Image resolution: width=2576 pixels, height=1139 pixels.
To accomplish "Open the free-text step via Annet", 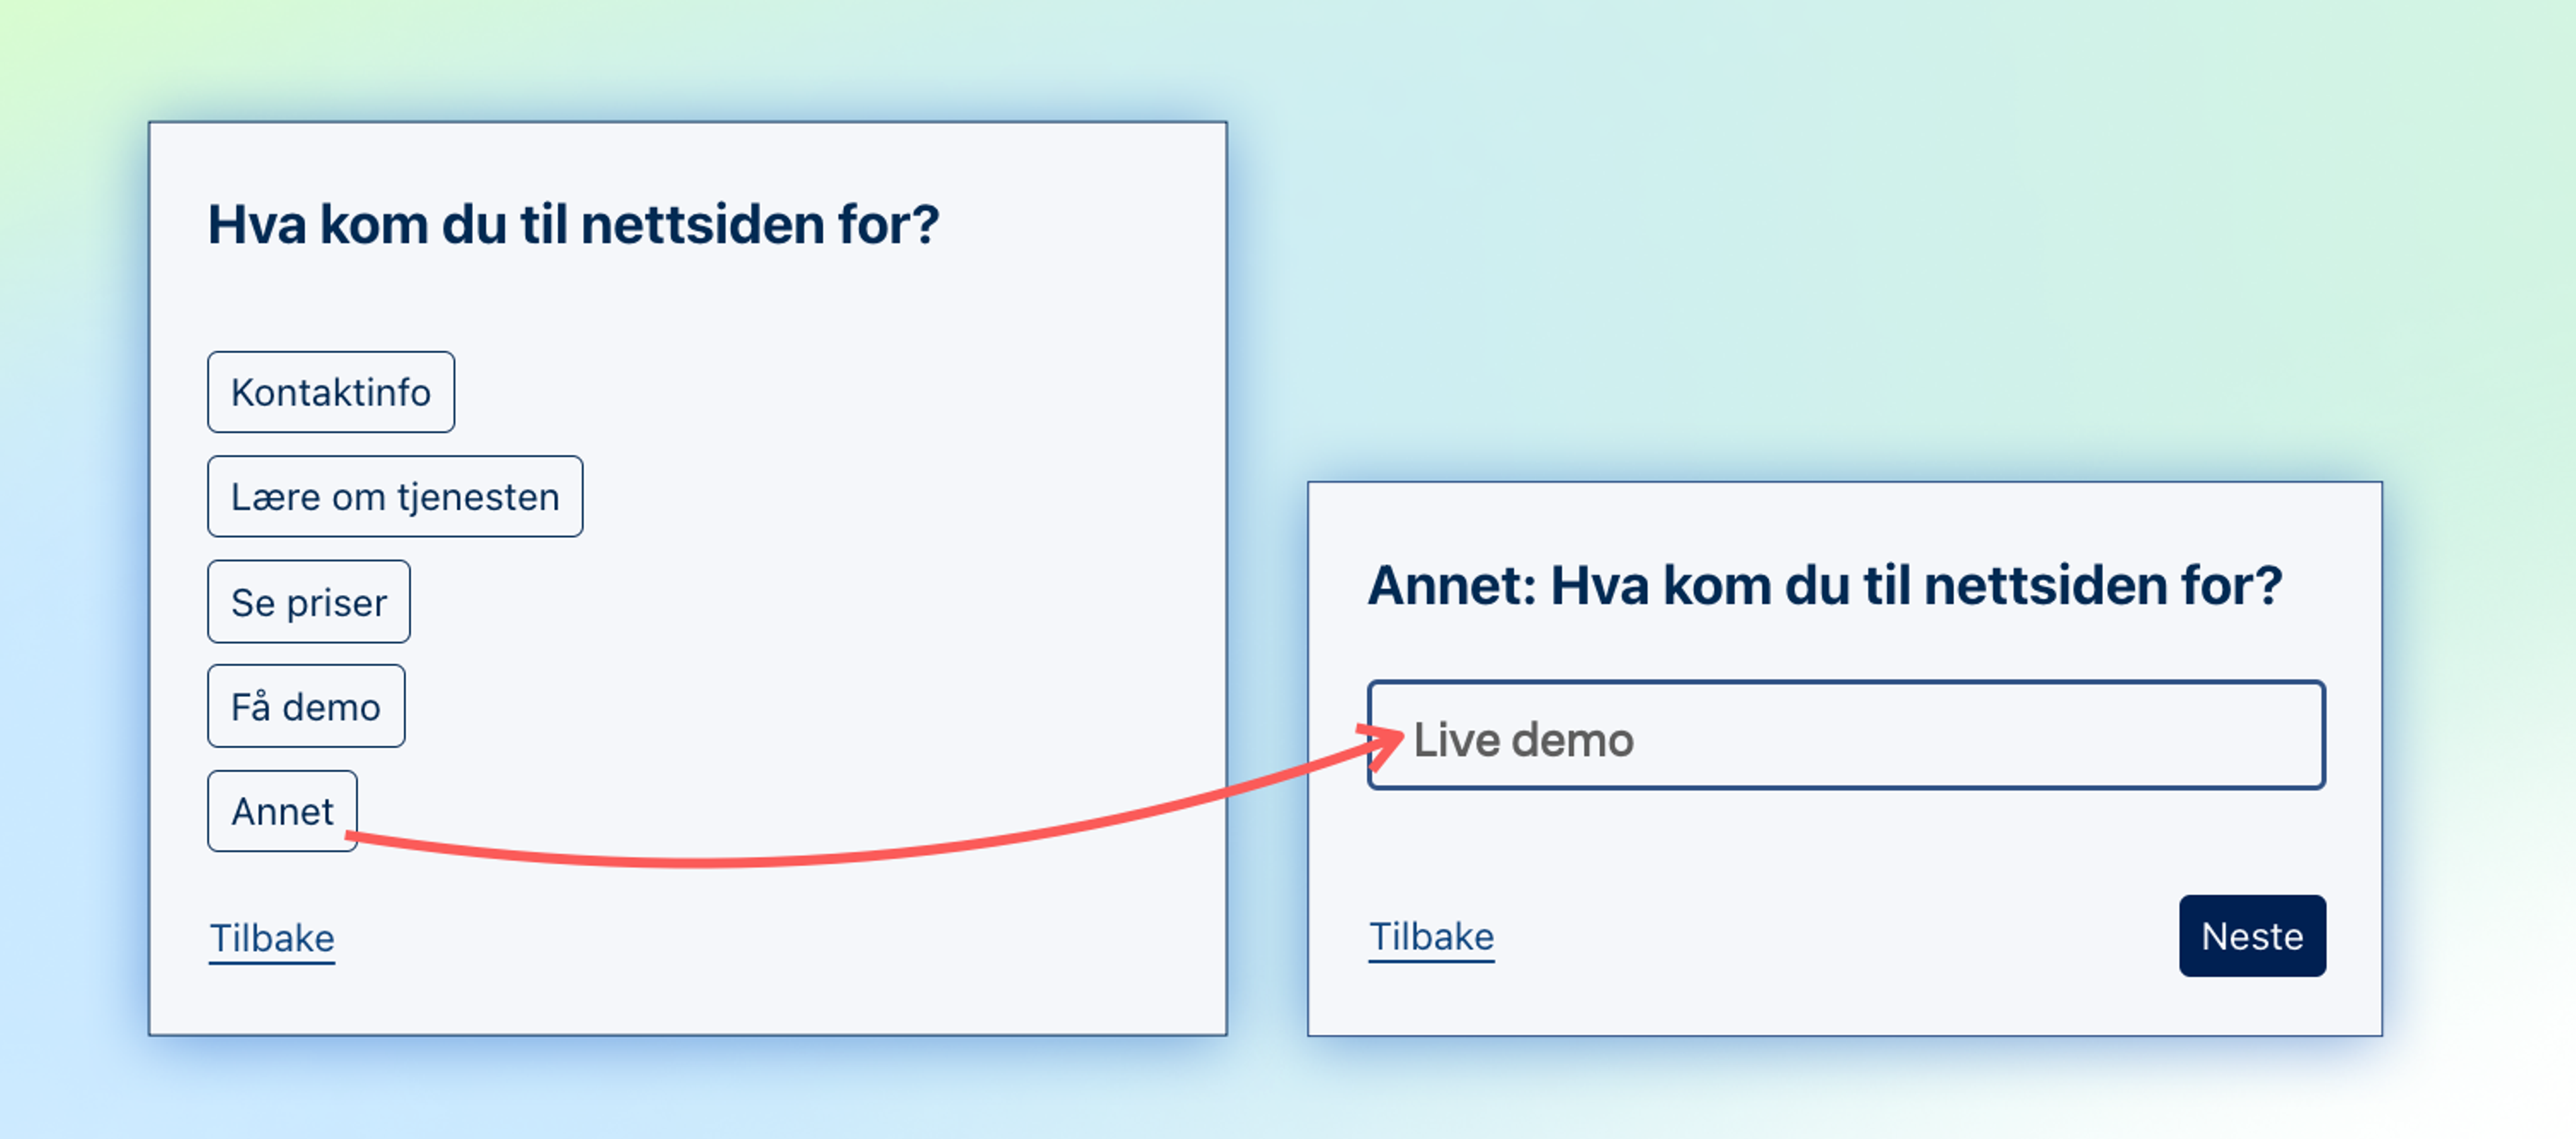I will tap(282, 811).
